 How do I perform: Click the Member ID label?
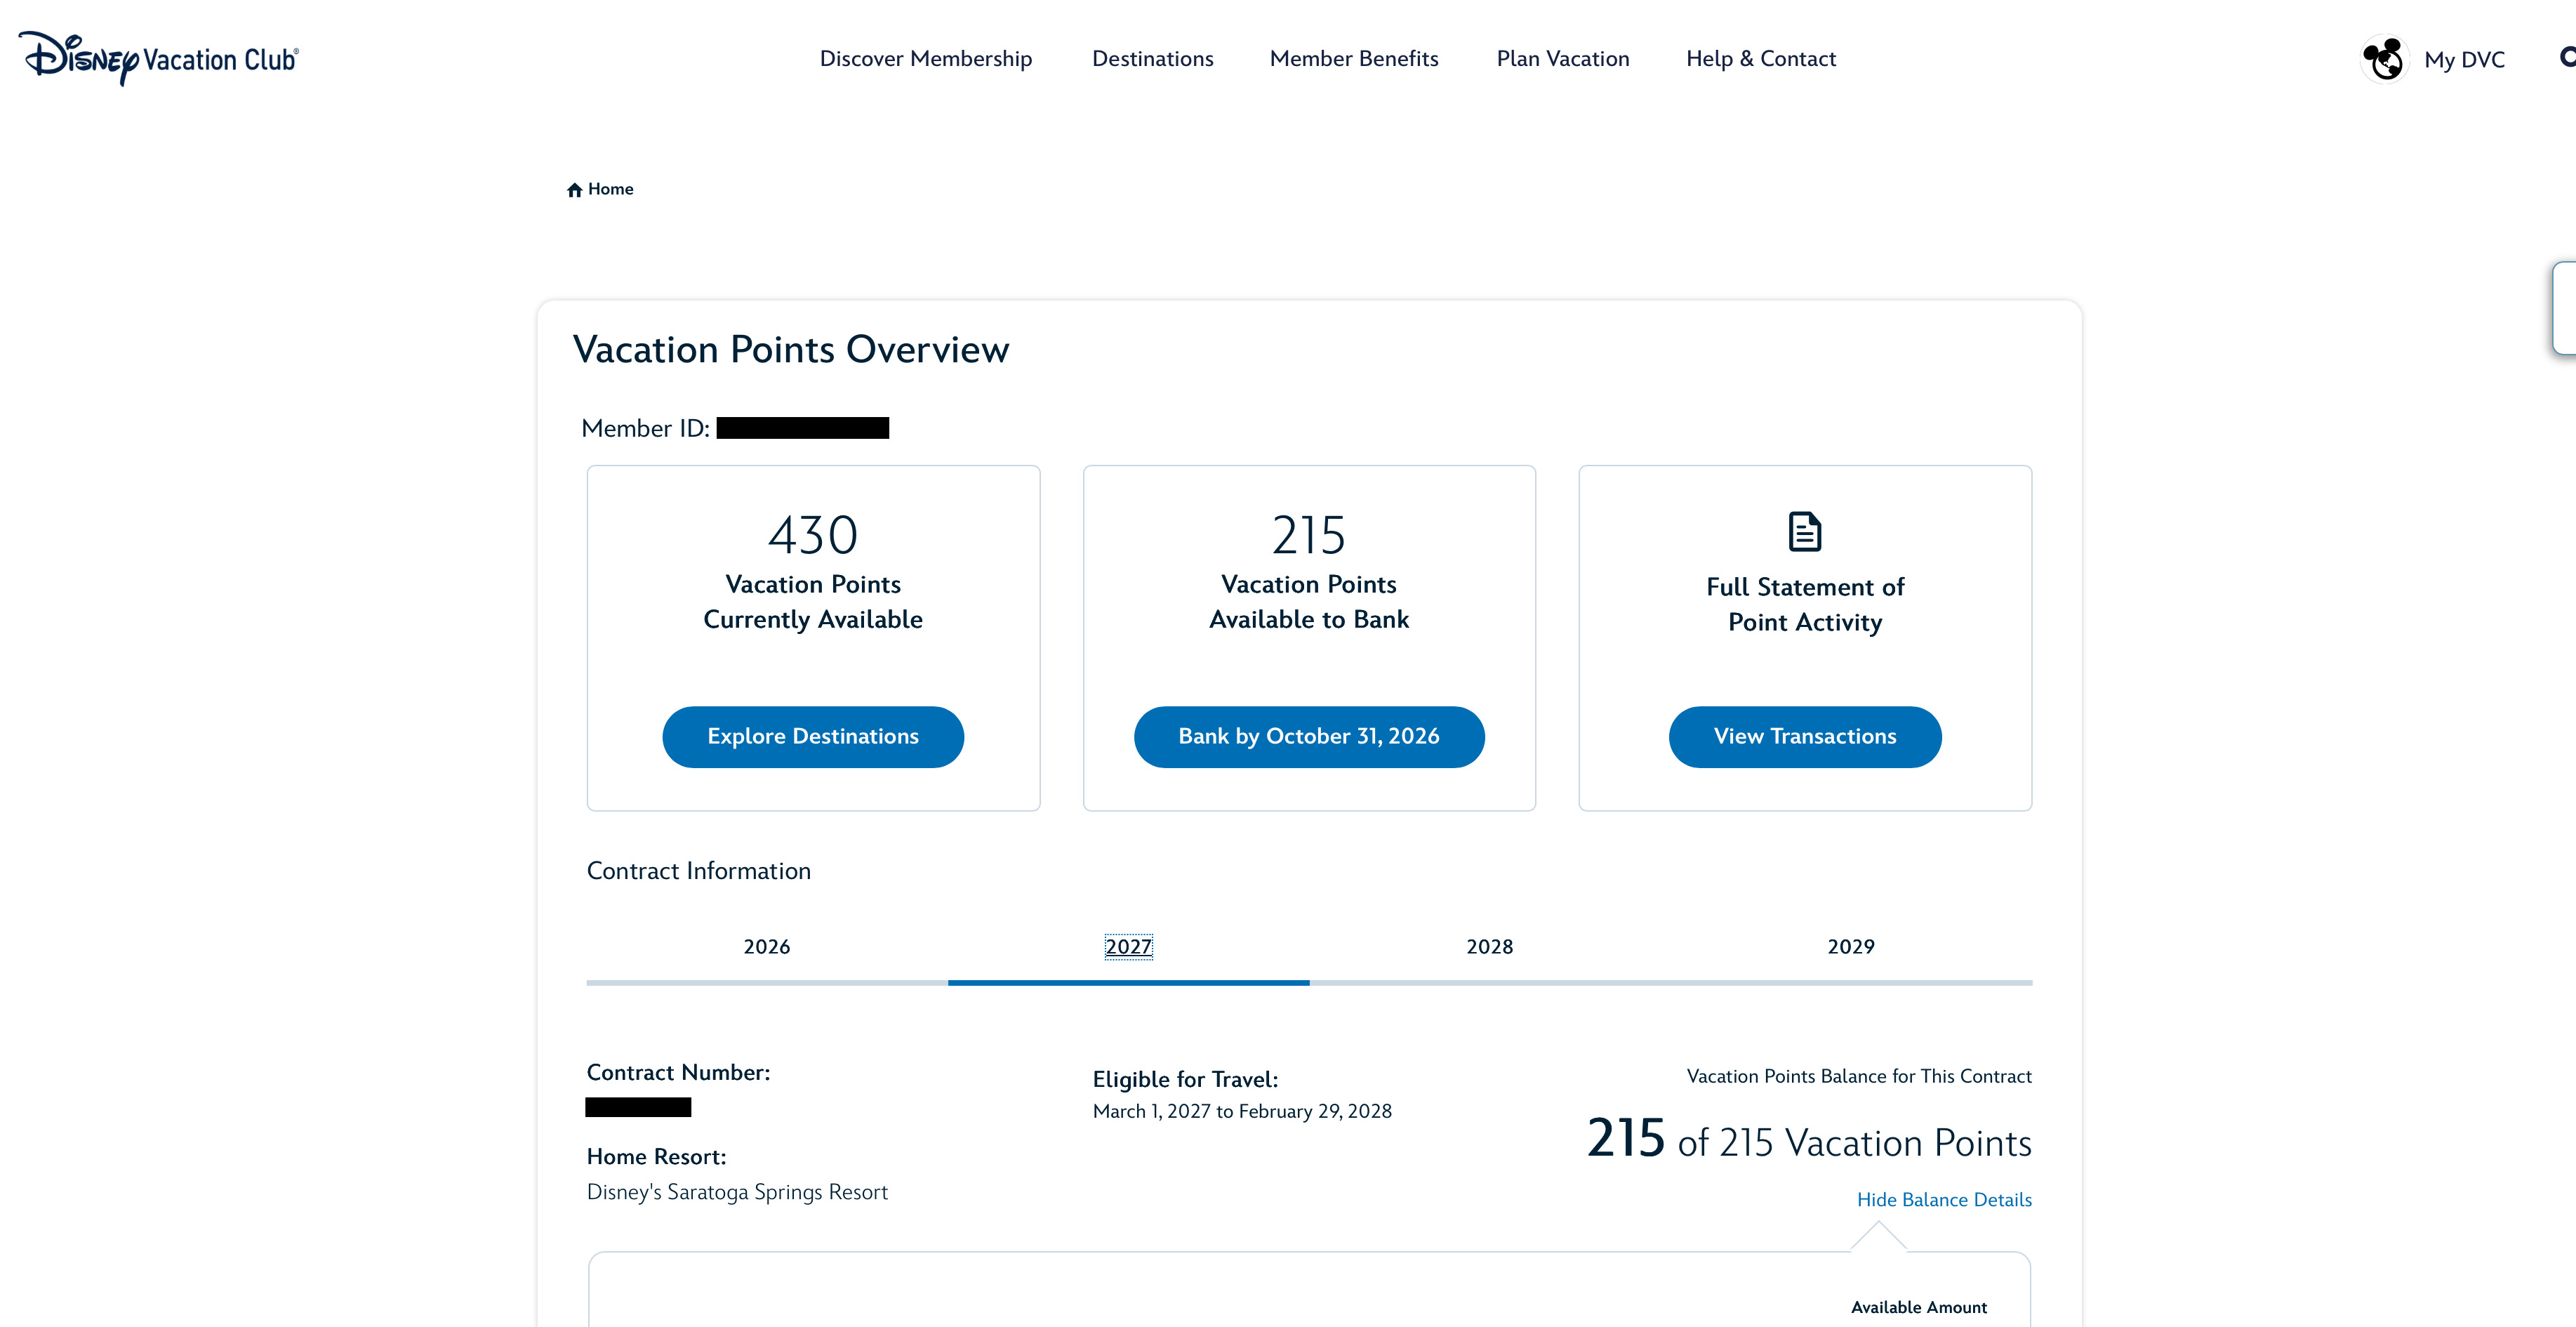[645, 429]
